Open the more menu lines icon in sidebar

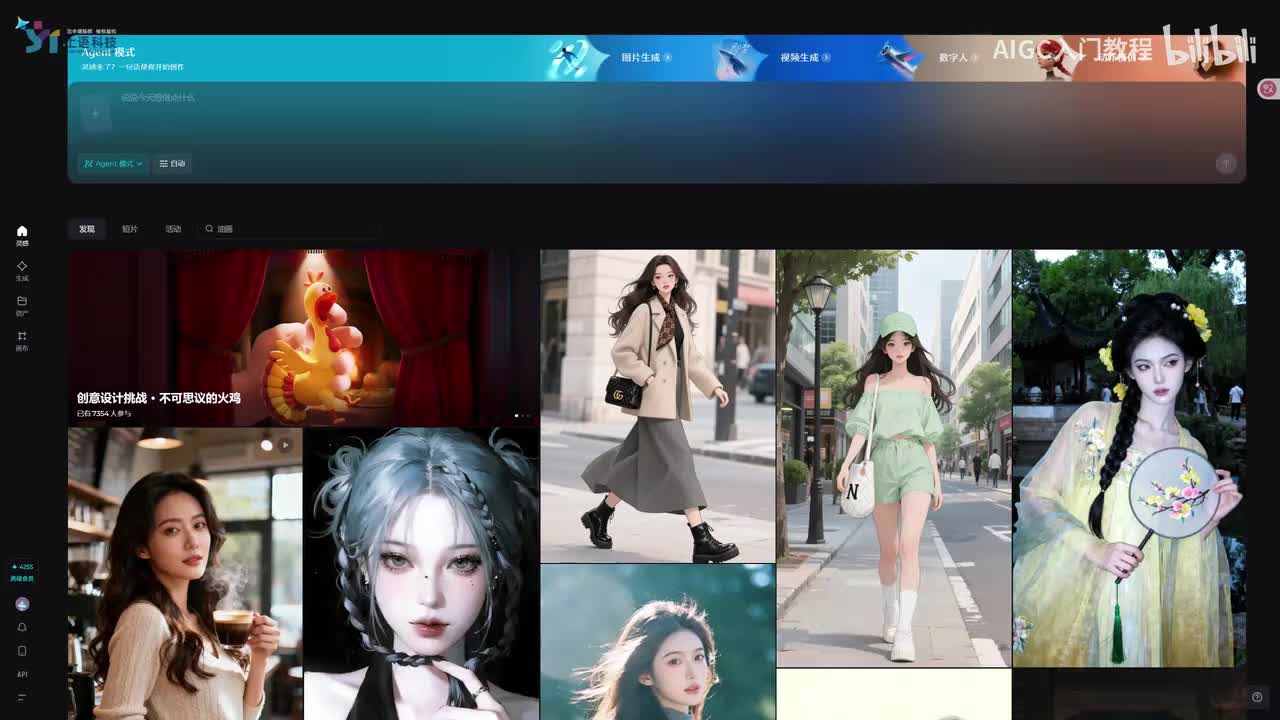tap(22, 697)
